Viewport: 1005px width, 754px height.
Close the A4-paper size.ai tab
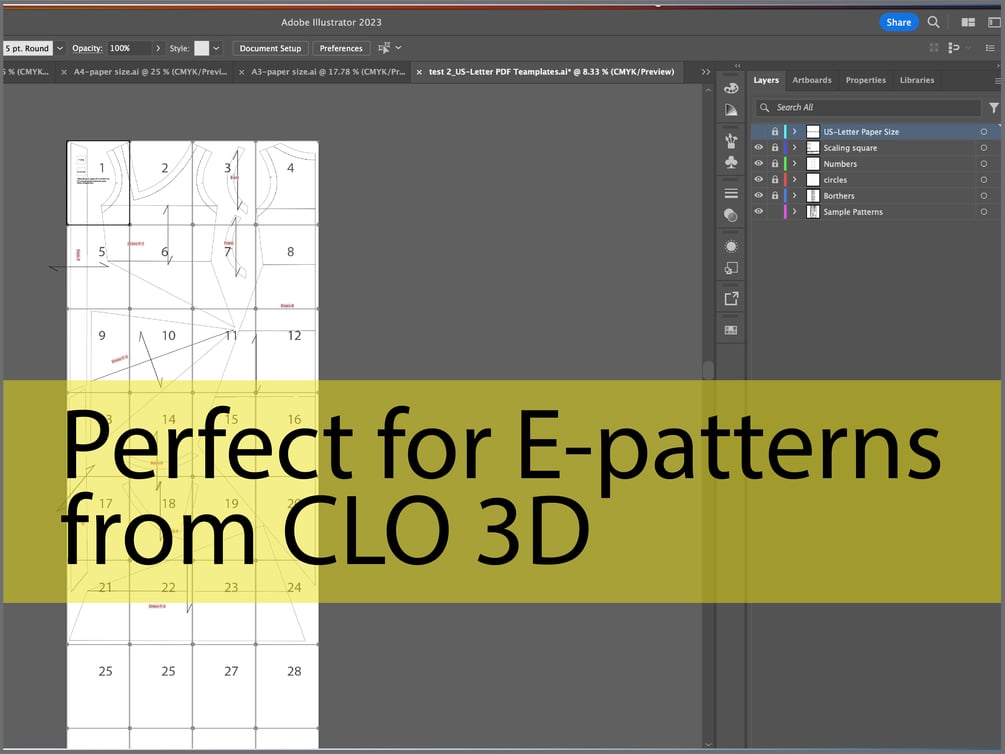tap(64, 72)
